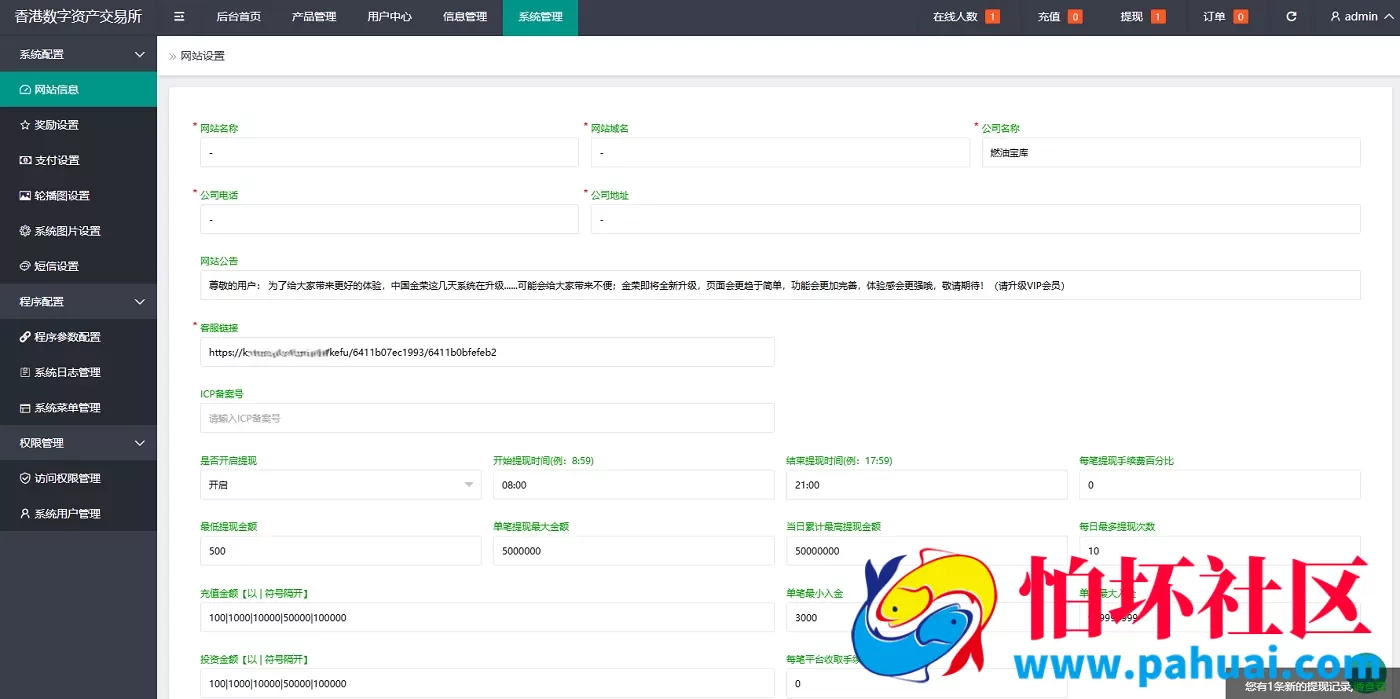
Task: Click the refresh icon in top bar
Action: pos(1291,17)
